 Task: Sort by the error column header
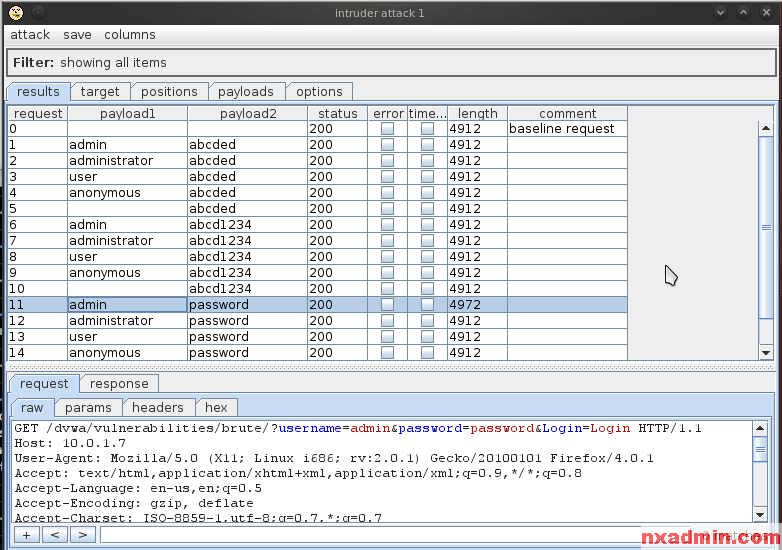388,113
